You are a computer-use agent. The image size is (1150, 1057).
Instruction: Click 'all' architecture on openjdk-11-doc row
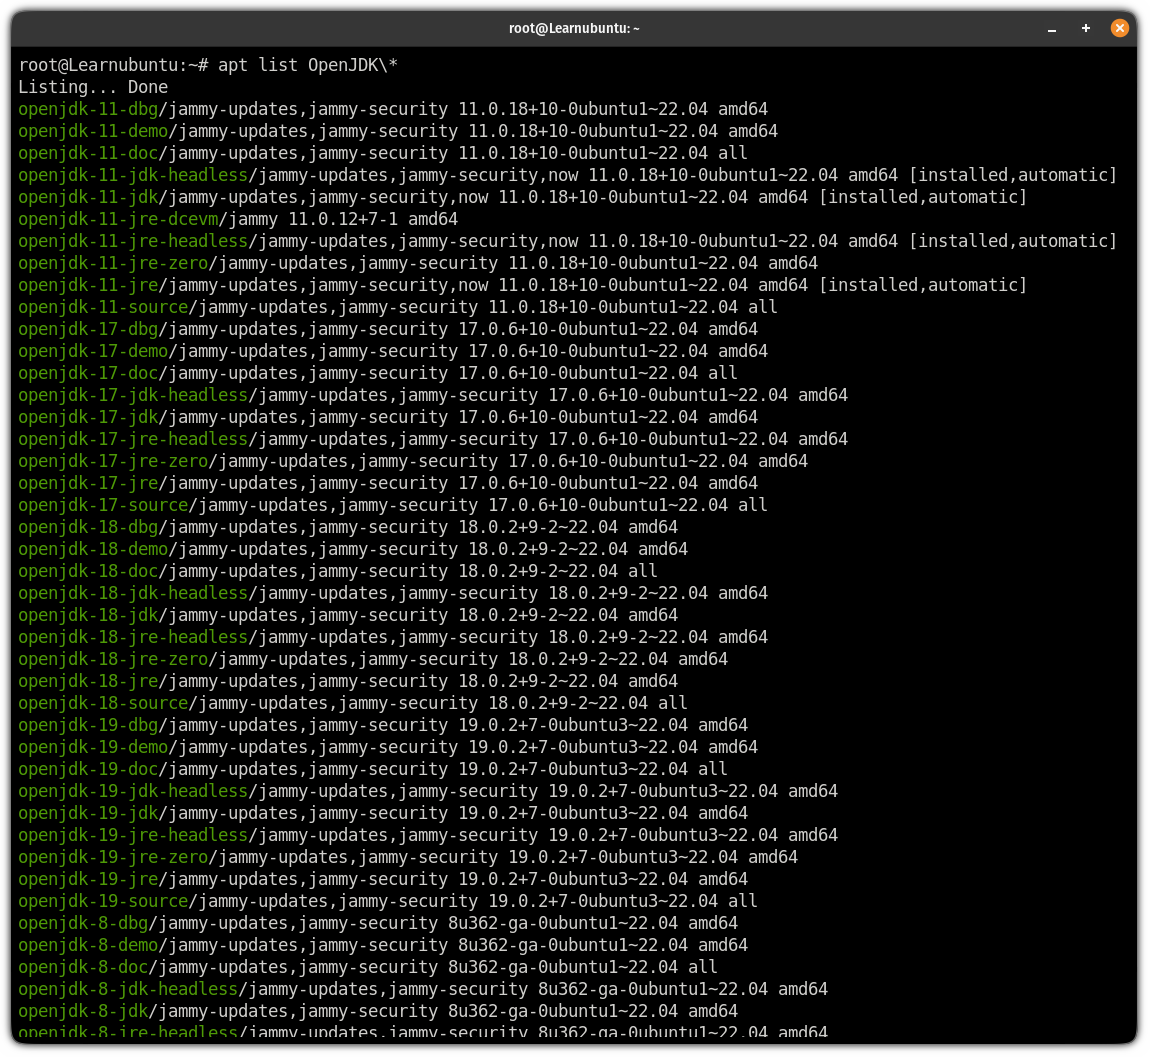pyautogui.click(x=733, y=153)
